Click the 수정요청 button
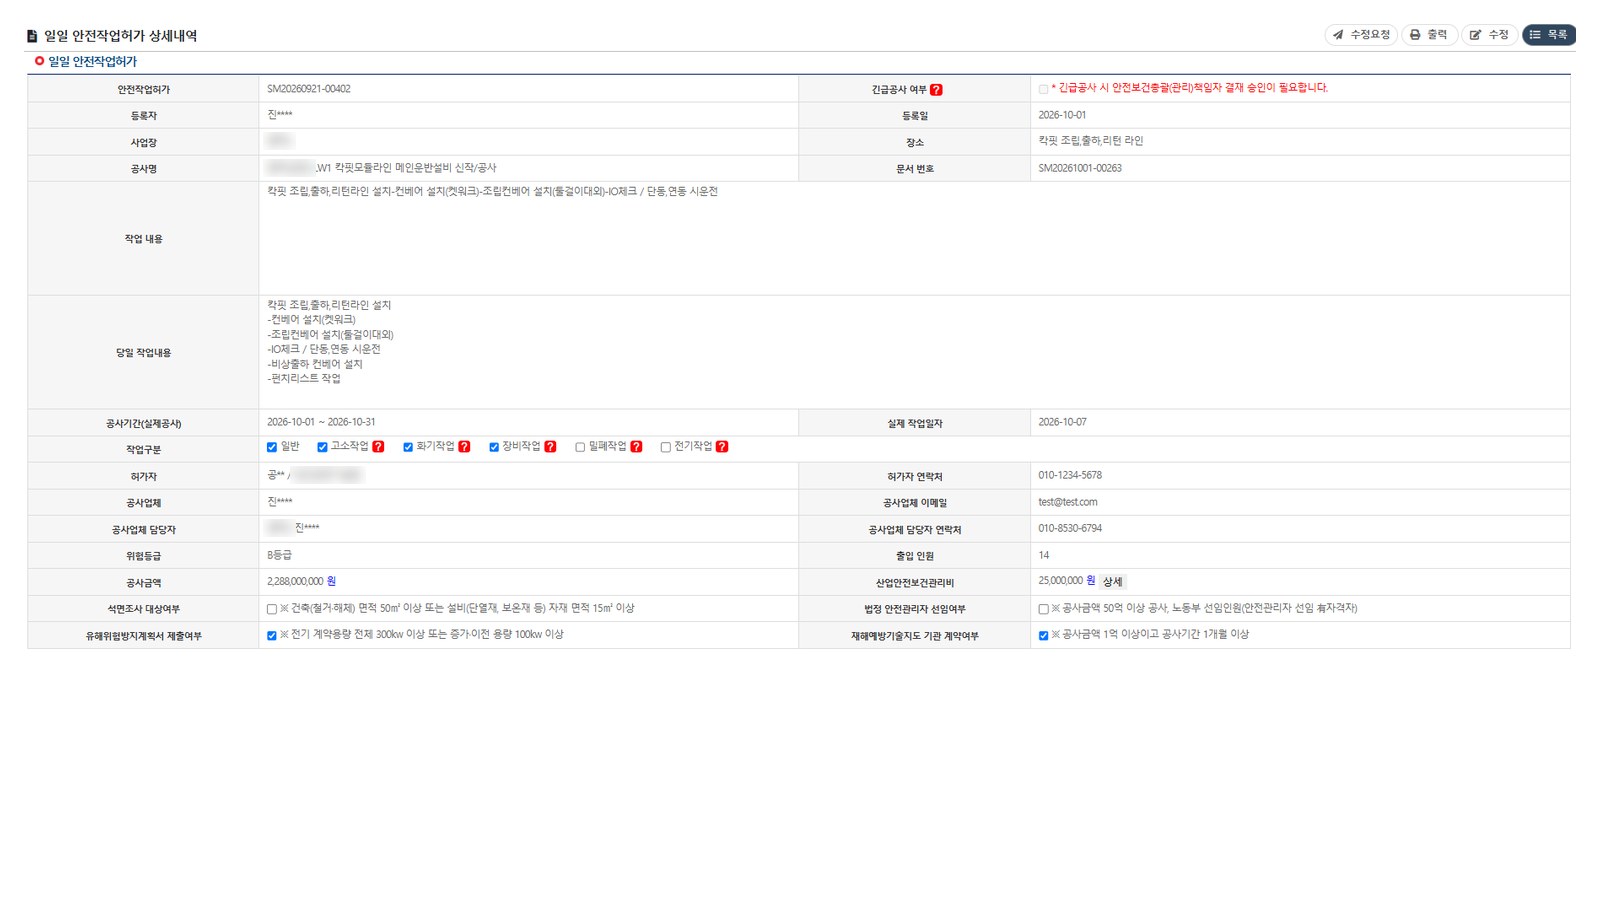Viewport: 1600px width, 900px height. click(1361, 35)
